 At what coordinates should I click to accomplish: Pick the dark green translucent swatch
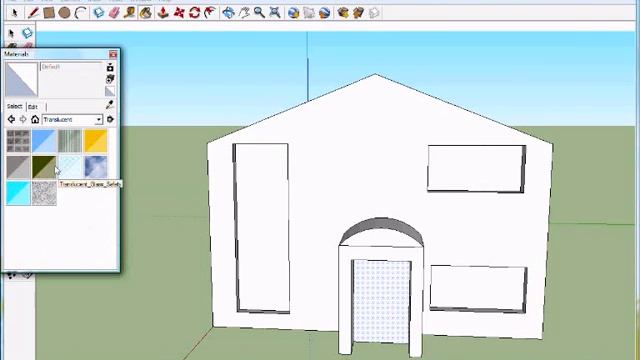[44, 167]
